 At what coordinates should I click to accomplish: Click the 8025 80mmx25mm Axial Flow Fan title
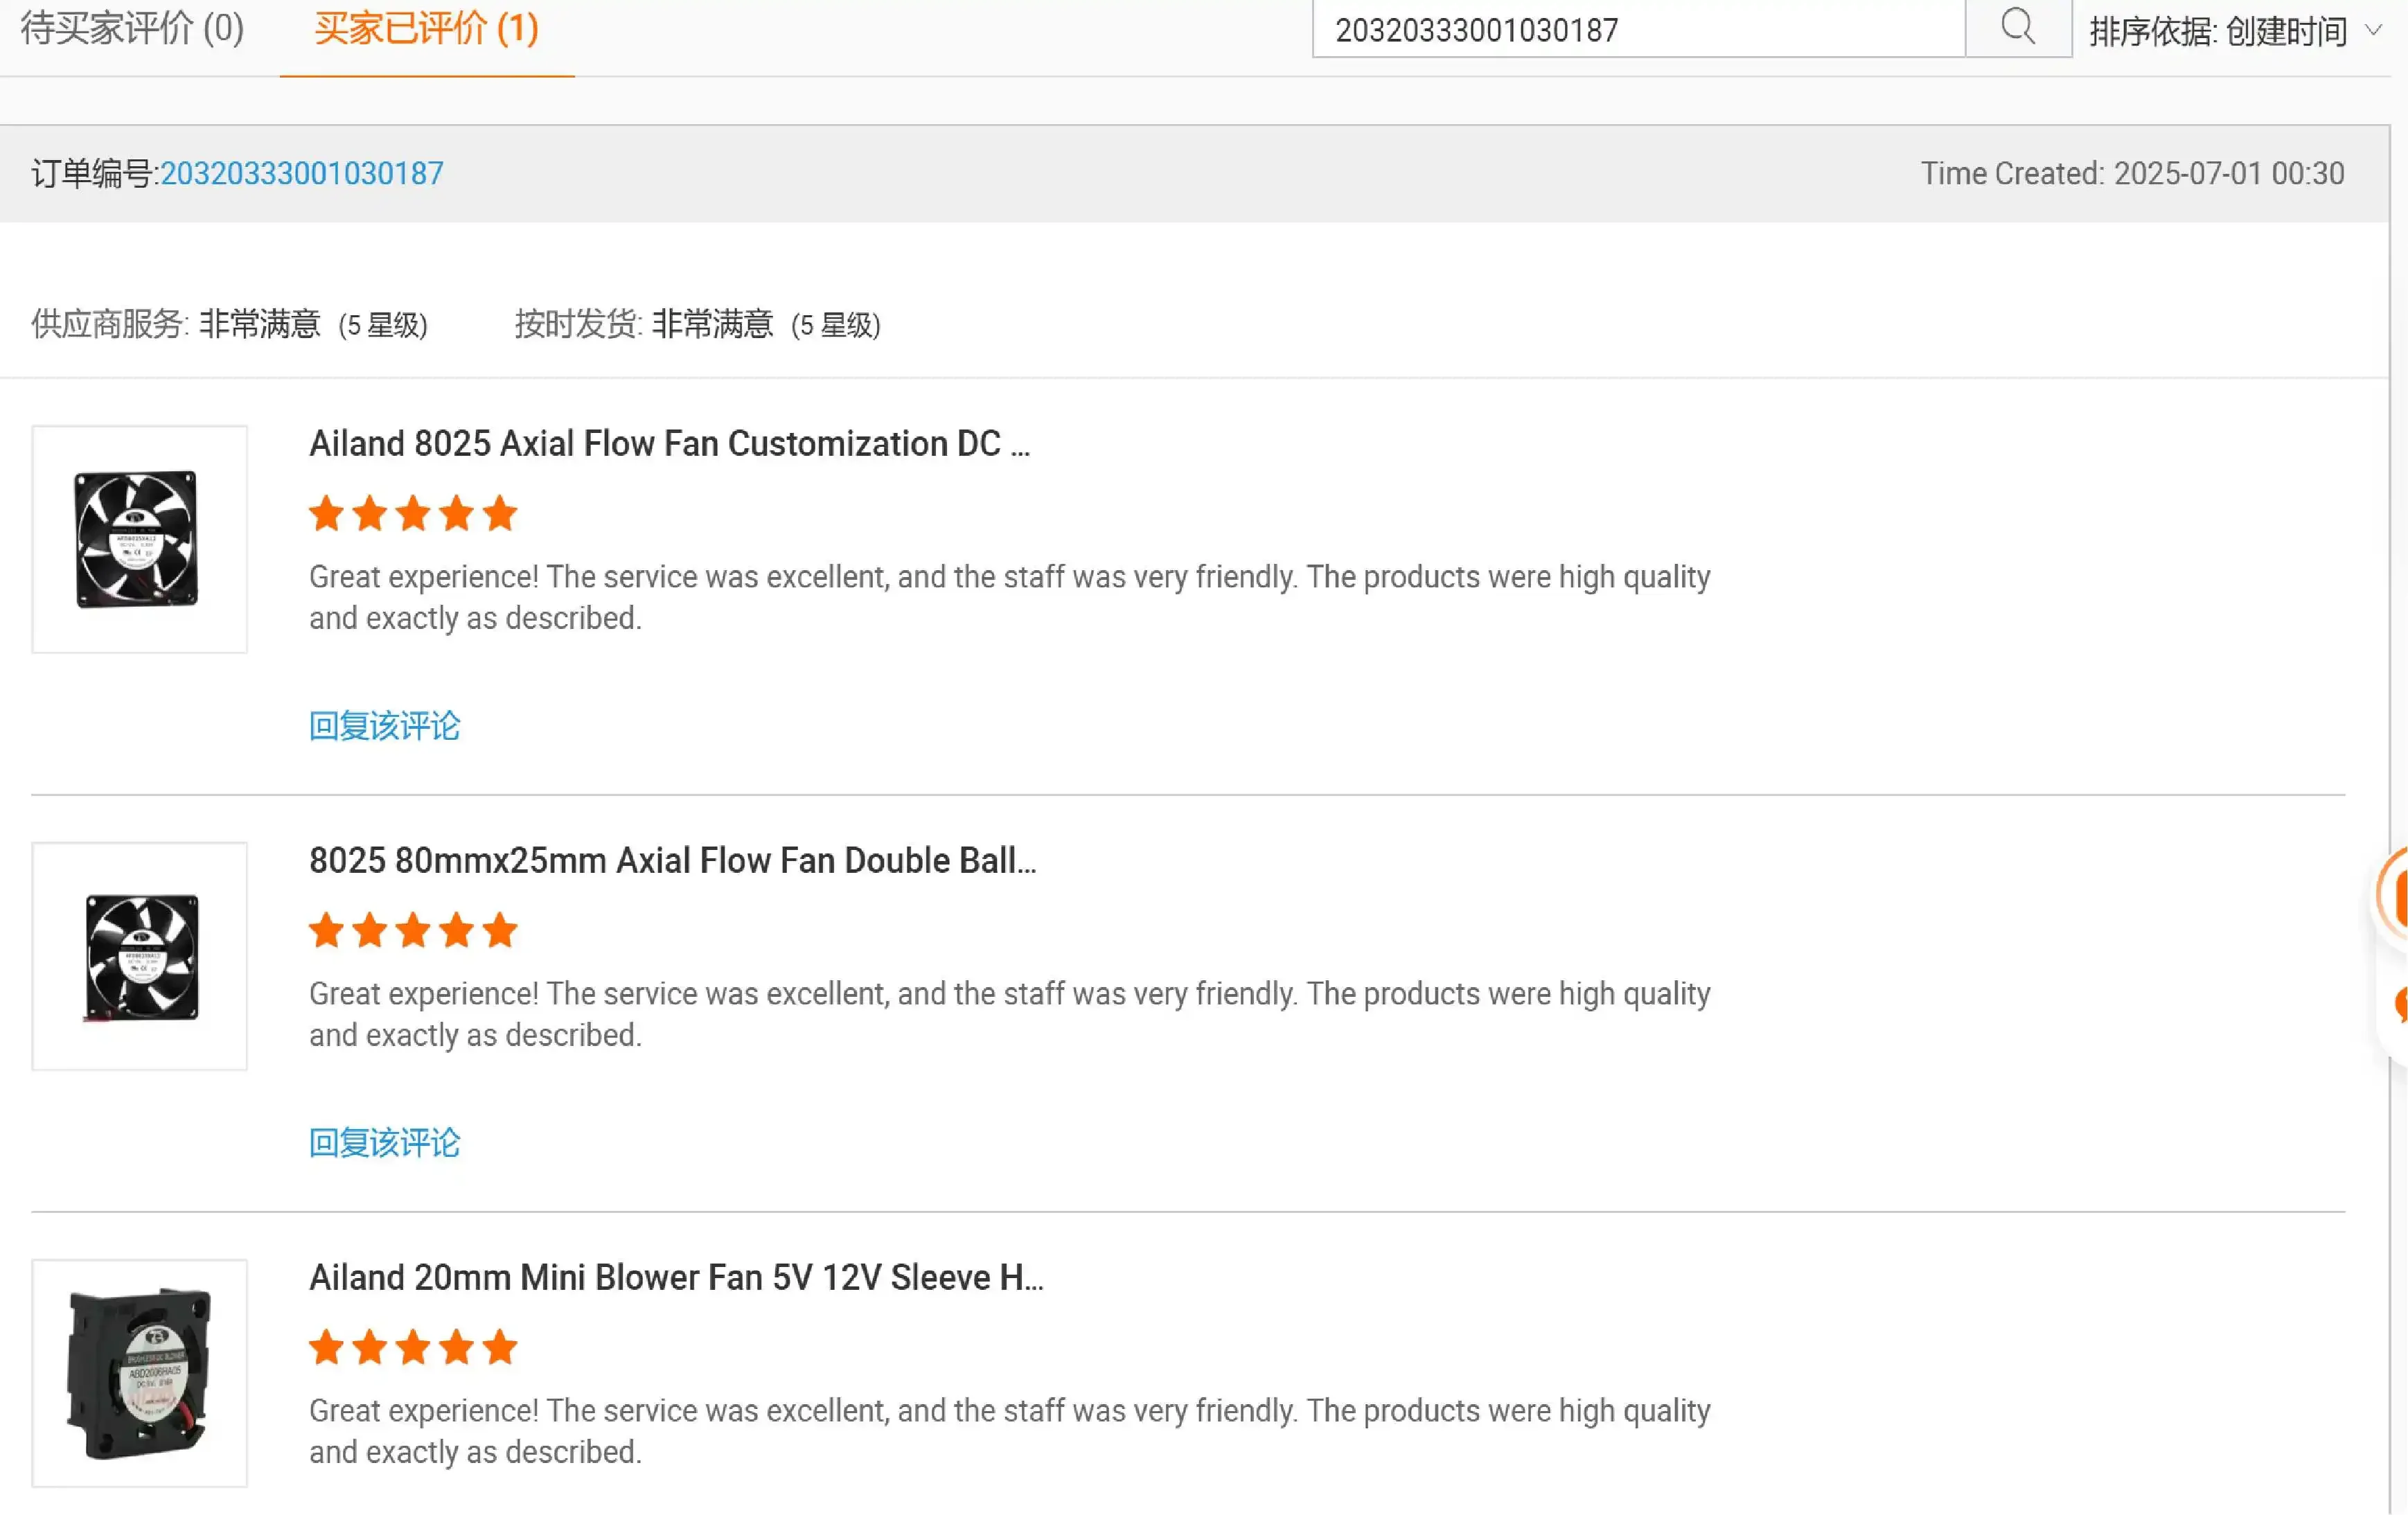[x=672, y=861]
